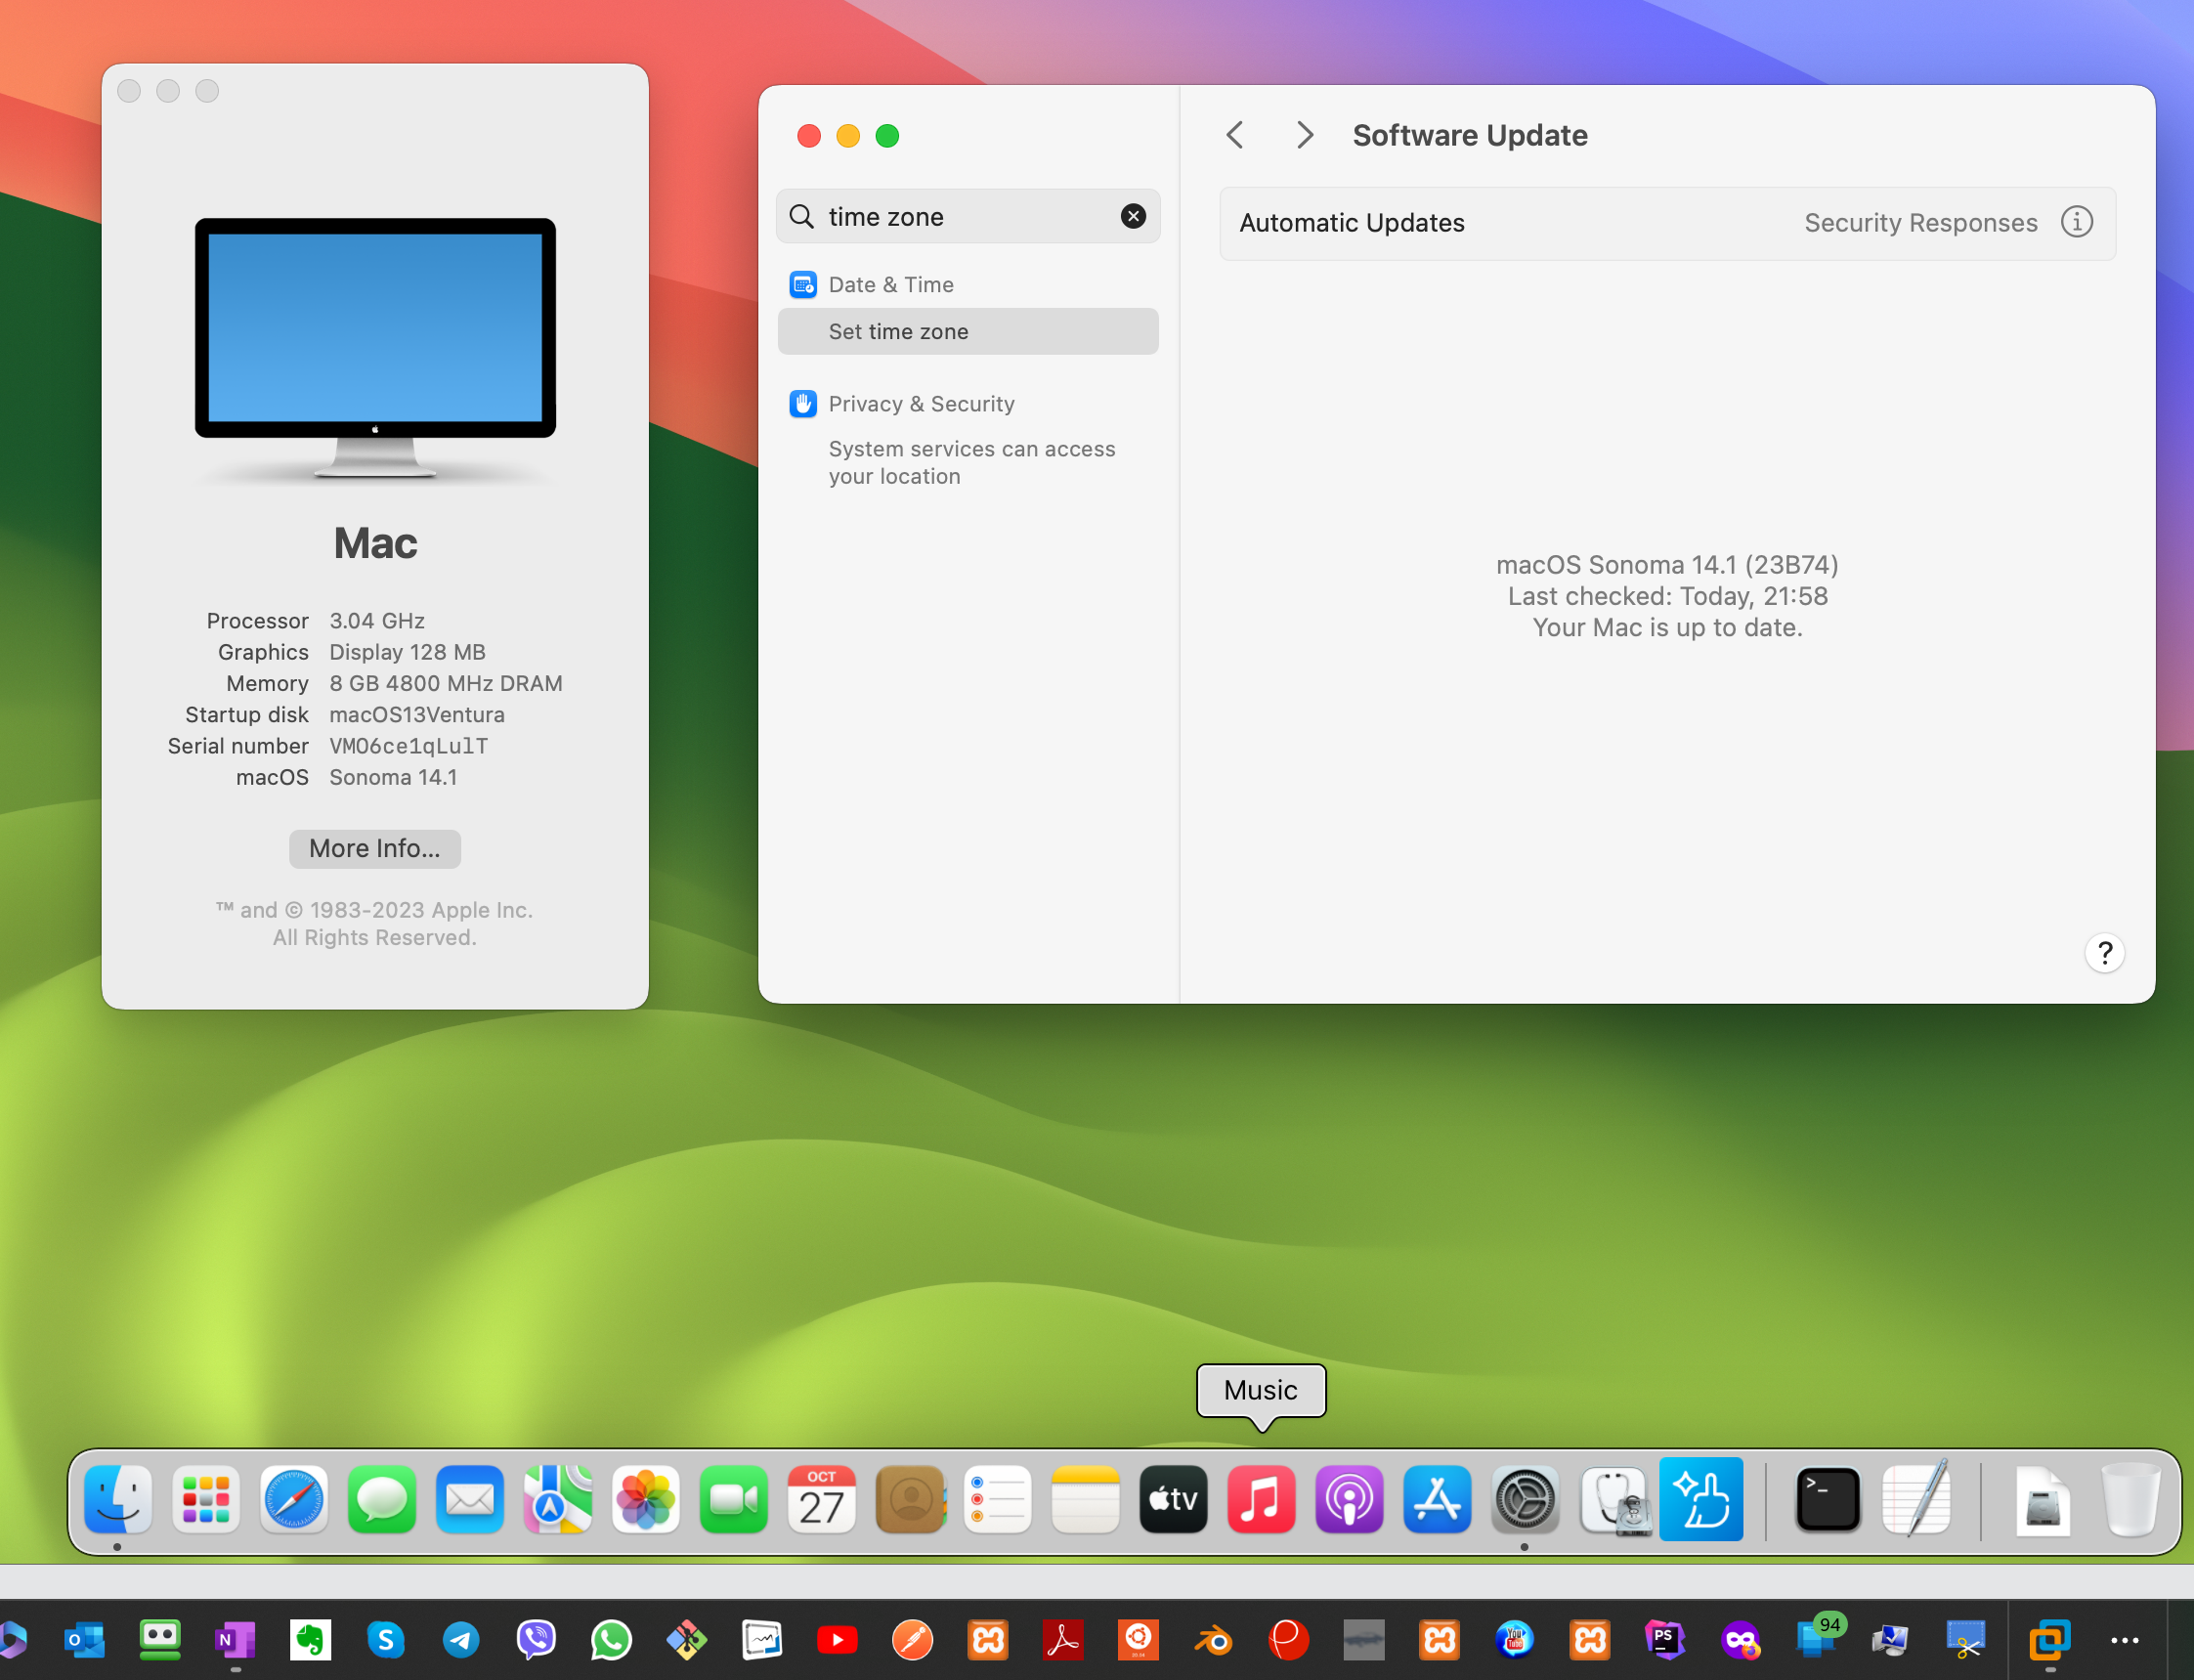Click 'Last checked: Today, 21:58' text
This screenshot has height=1680, width=2194.
[x=1667, y=596]
